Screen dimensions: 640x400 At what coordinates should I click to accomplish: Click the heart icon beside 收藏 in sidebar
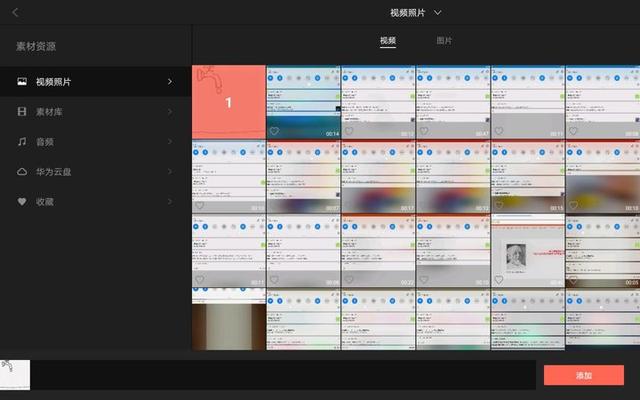(x=21, y=202)
